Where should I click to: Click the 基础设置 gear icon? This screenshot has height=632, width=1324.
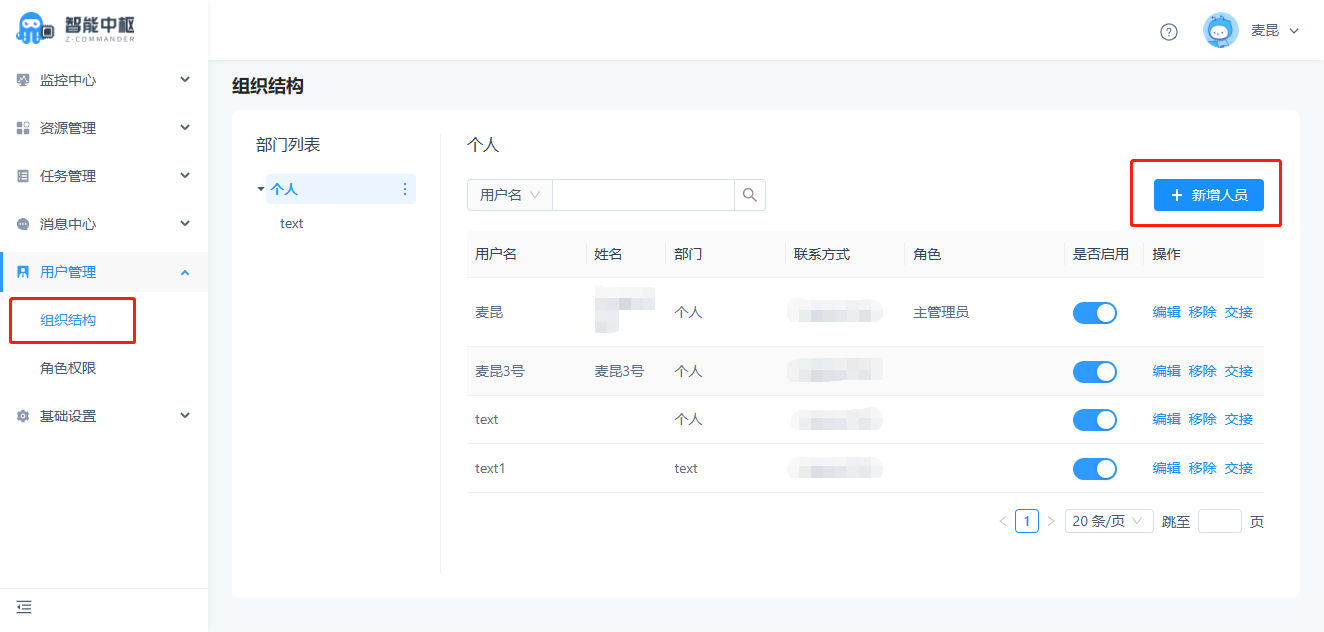point(23,416)
